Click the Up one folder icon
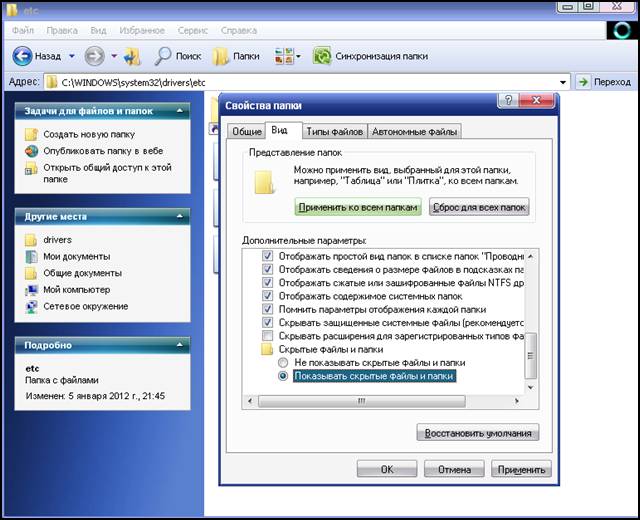The width and height of the screenshot is (640, 520). click(133, 56)
